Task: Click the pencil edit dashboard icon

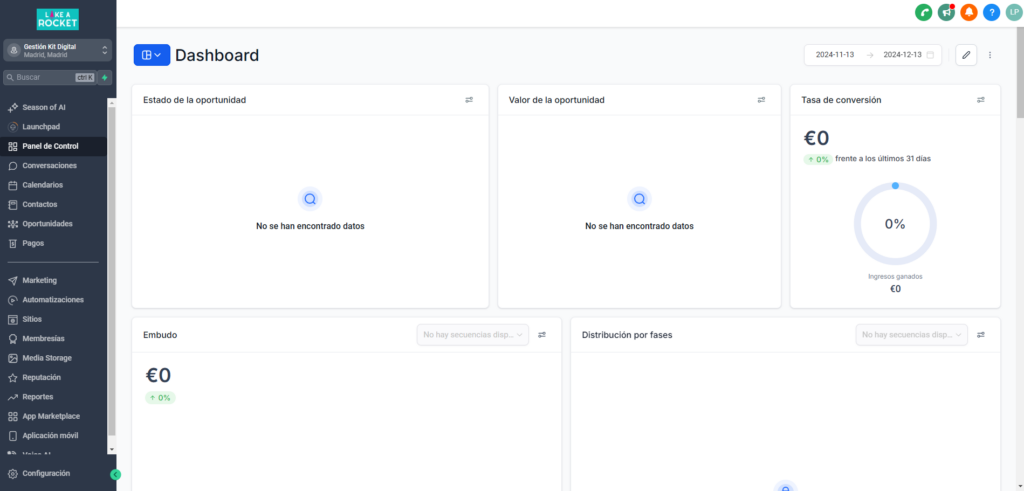Action: coord(966,55)
